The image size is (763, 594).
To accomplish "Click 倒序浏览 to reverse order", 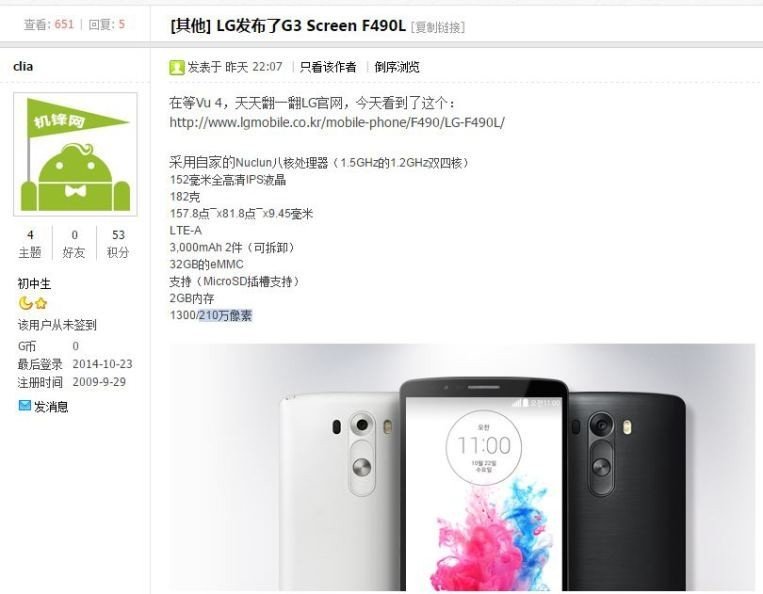I will [397, 67].
